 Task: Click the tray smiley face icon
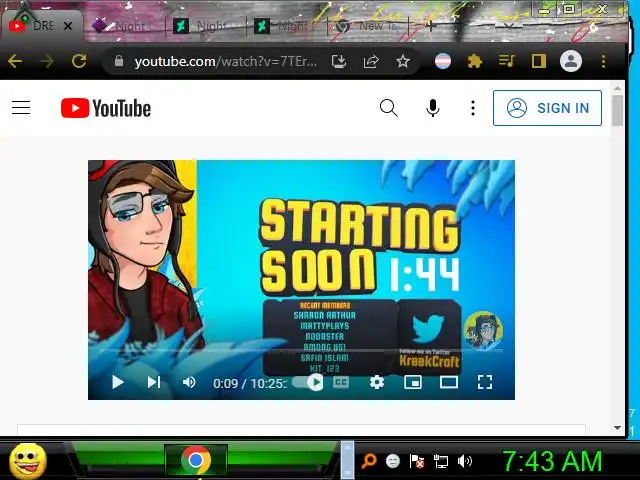[393, 461]
